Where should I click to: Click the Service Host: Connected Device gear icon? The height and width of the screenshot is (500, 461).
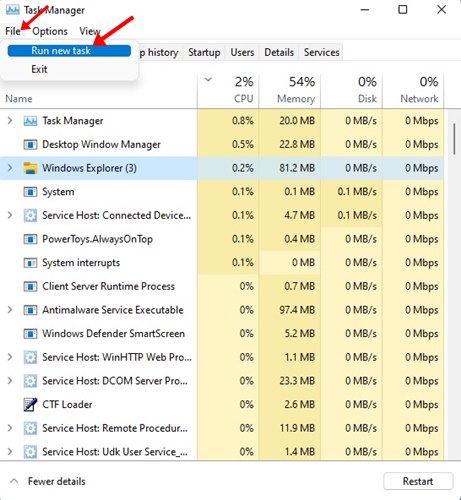[30, 216]
